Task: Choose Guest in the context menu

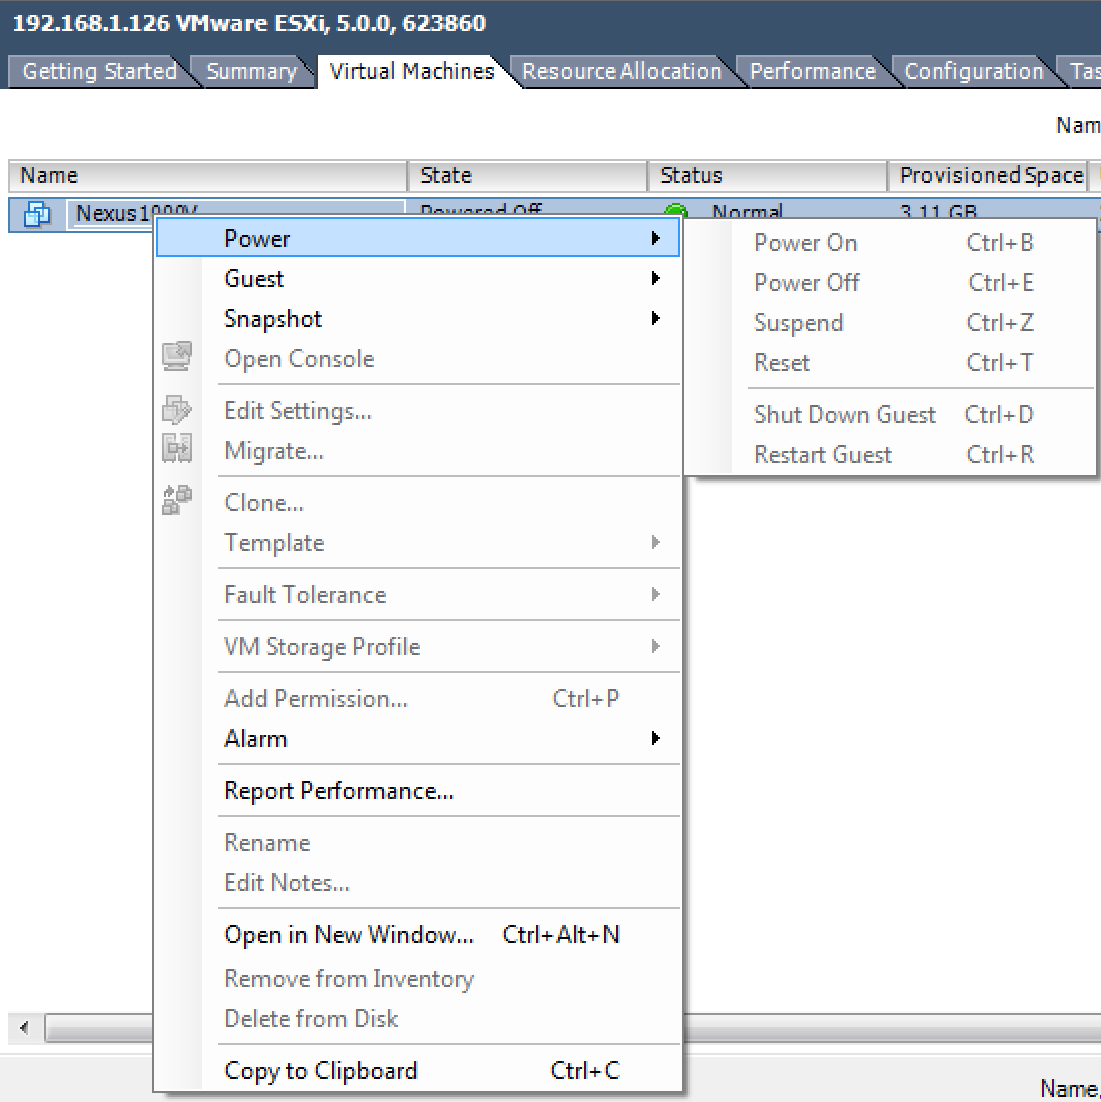Action: pyautogui.click(x=417, y=278)
